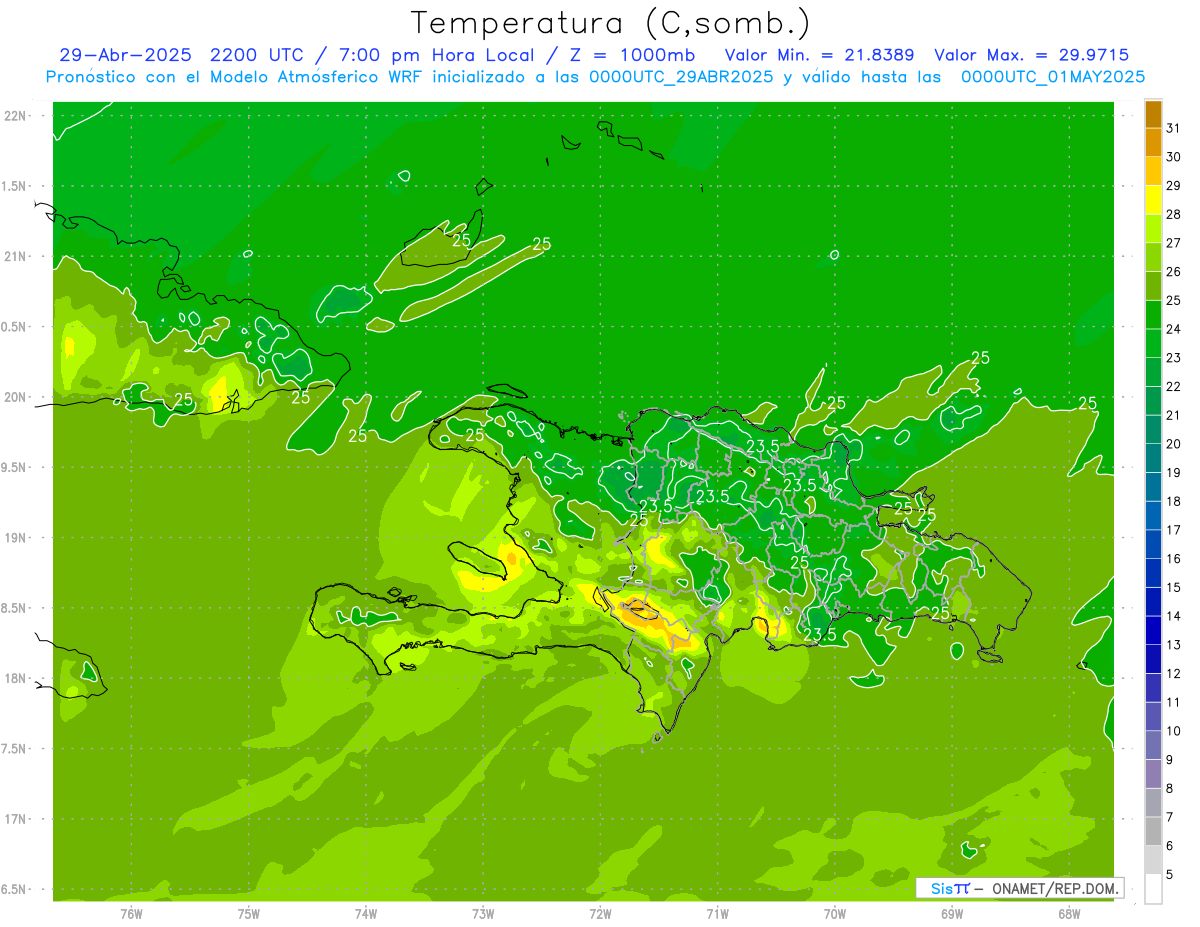The width and height of the screenshot is (1200, 927).
Task: Click legend color band between 30 and 31
Action: pos(1153,143)
